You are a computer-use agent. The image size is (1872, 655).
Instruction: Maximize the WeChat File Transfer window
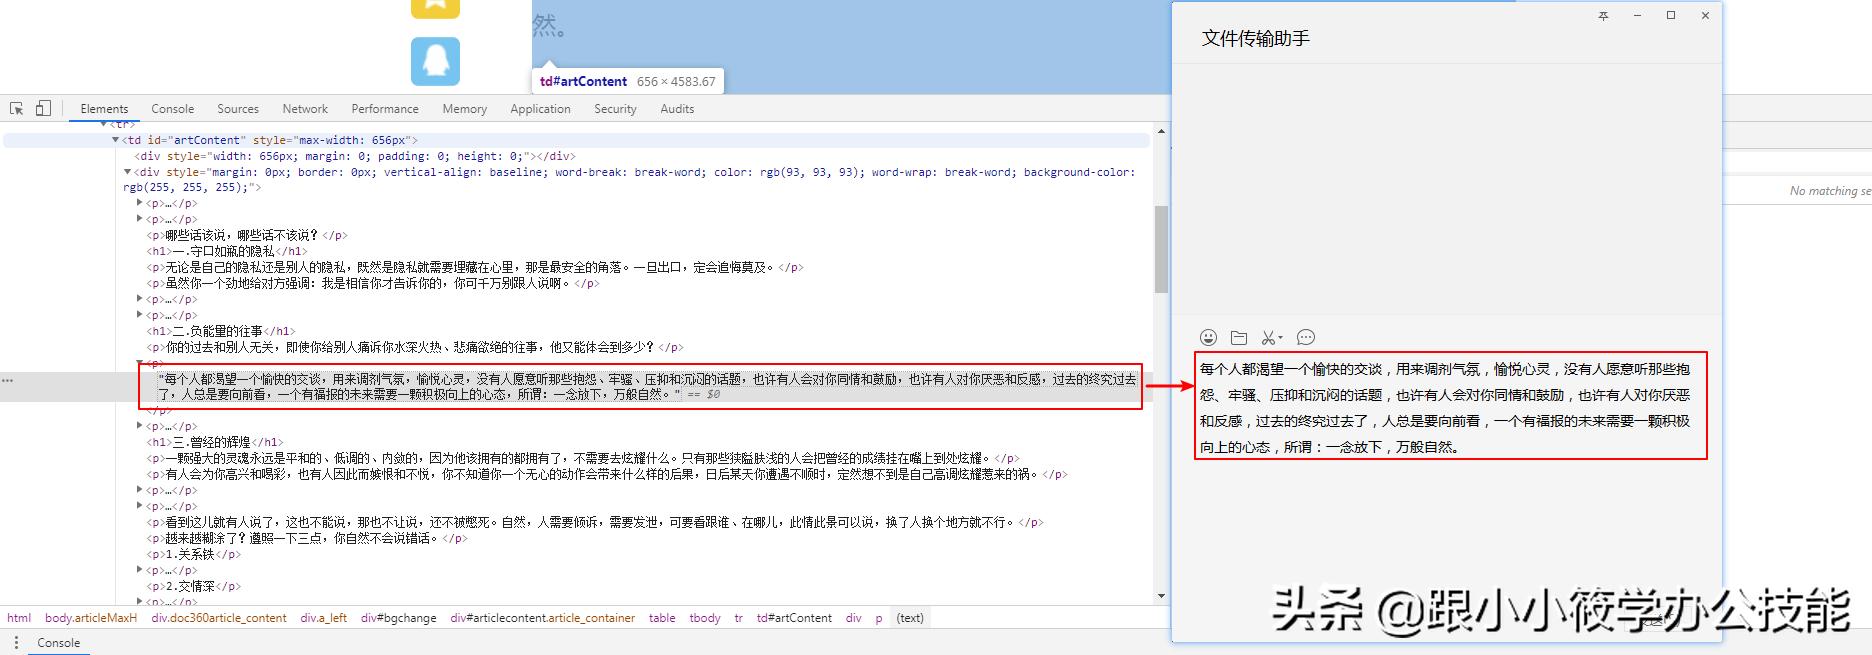tap(1671, 16)
